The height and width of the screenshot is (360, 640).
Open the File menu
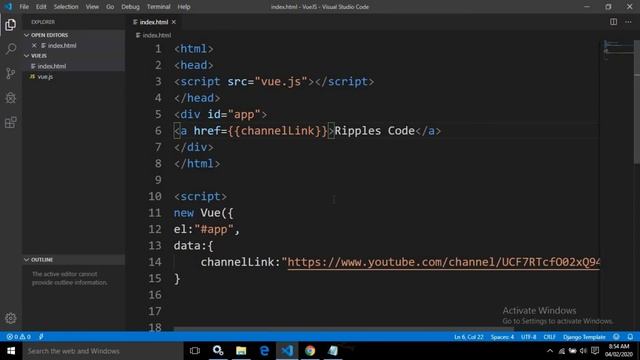(x=24, y=7)
